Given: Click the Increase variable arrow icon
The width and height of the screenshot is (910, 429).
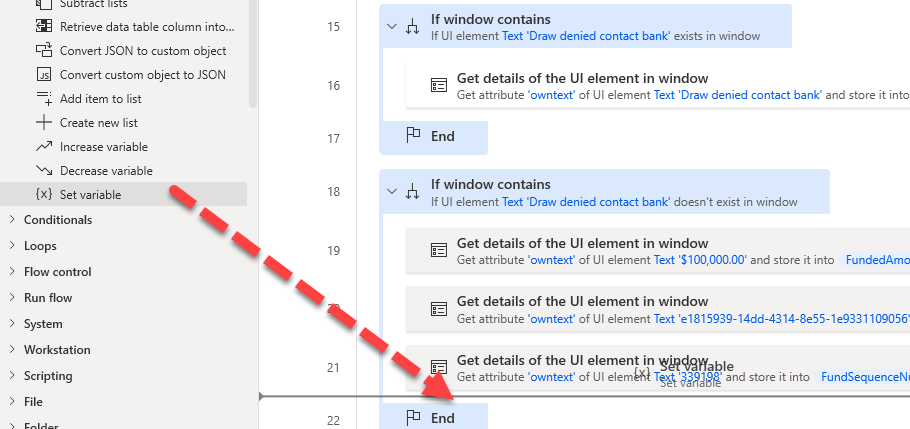Looking at the screenshot, I should point(44,147).
